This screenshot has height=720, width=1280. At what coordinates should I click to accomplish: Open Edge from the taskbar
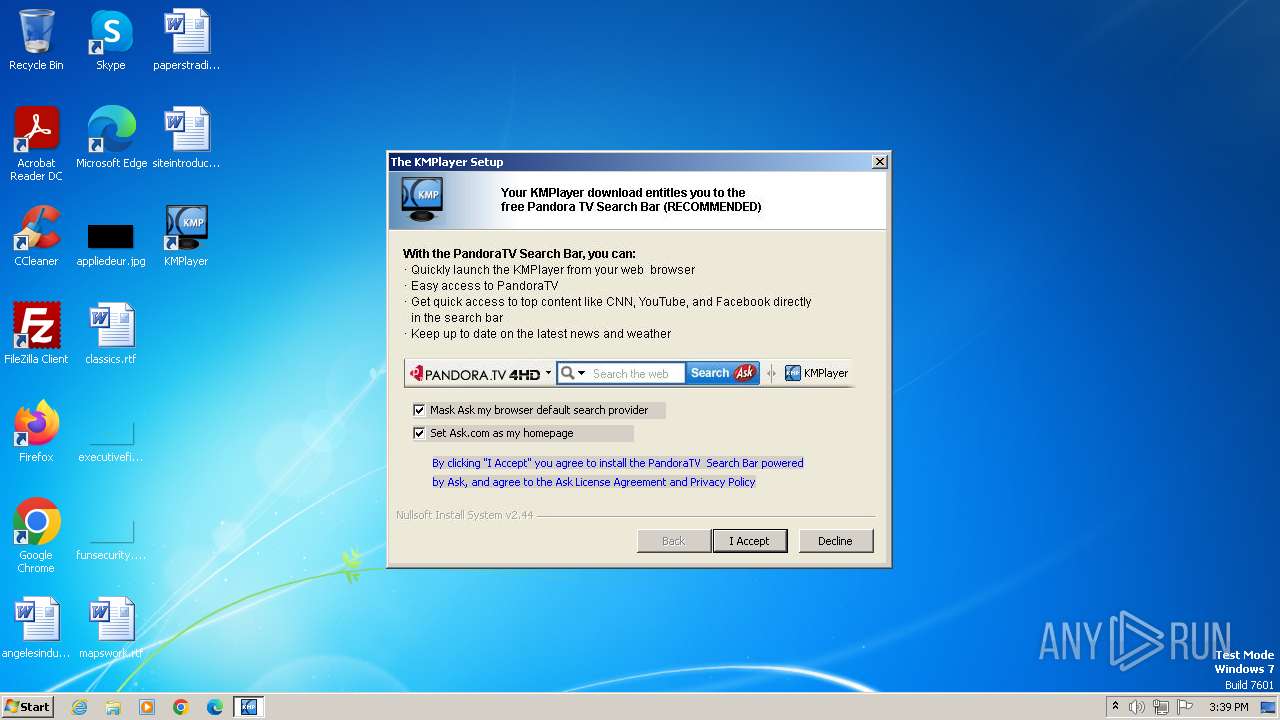pos(215,707)
